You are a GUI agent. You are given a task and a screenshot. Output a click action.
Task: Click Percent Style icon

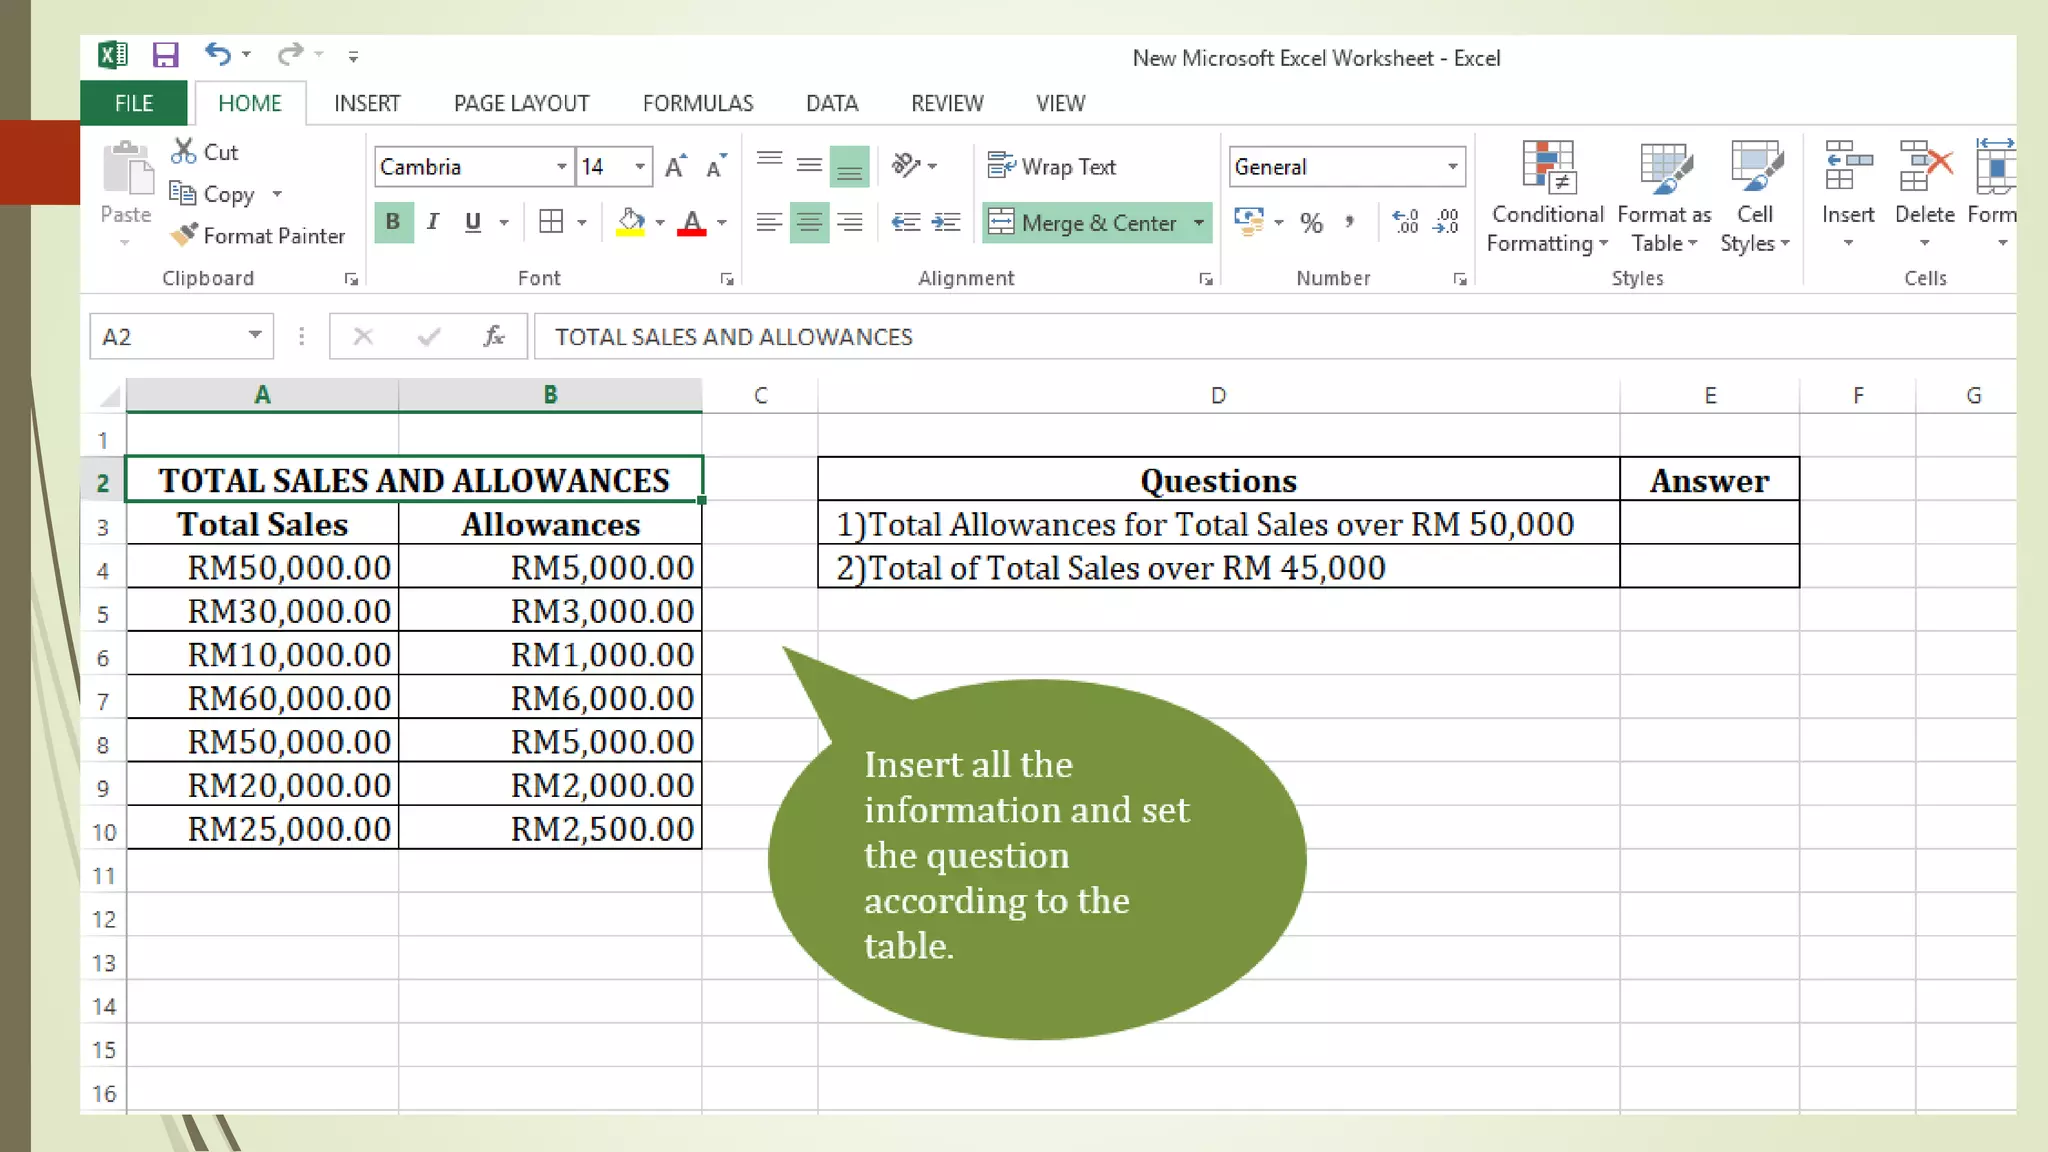pyautogui.click(x=1311, y=223)
